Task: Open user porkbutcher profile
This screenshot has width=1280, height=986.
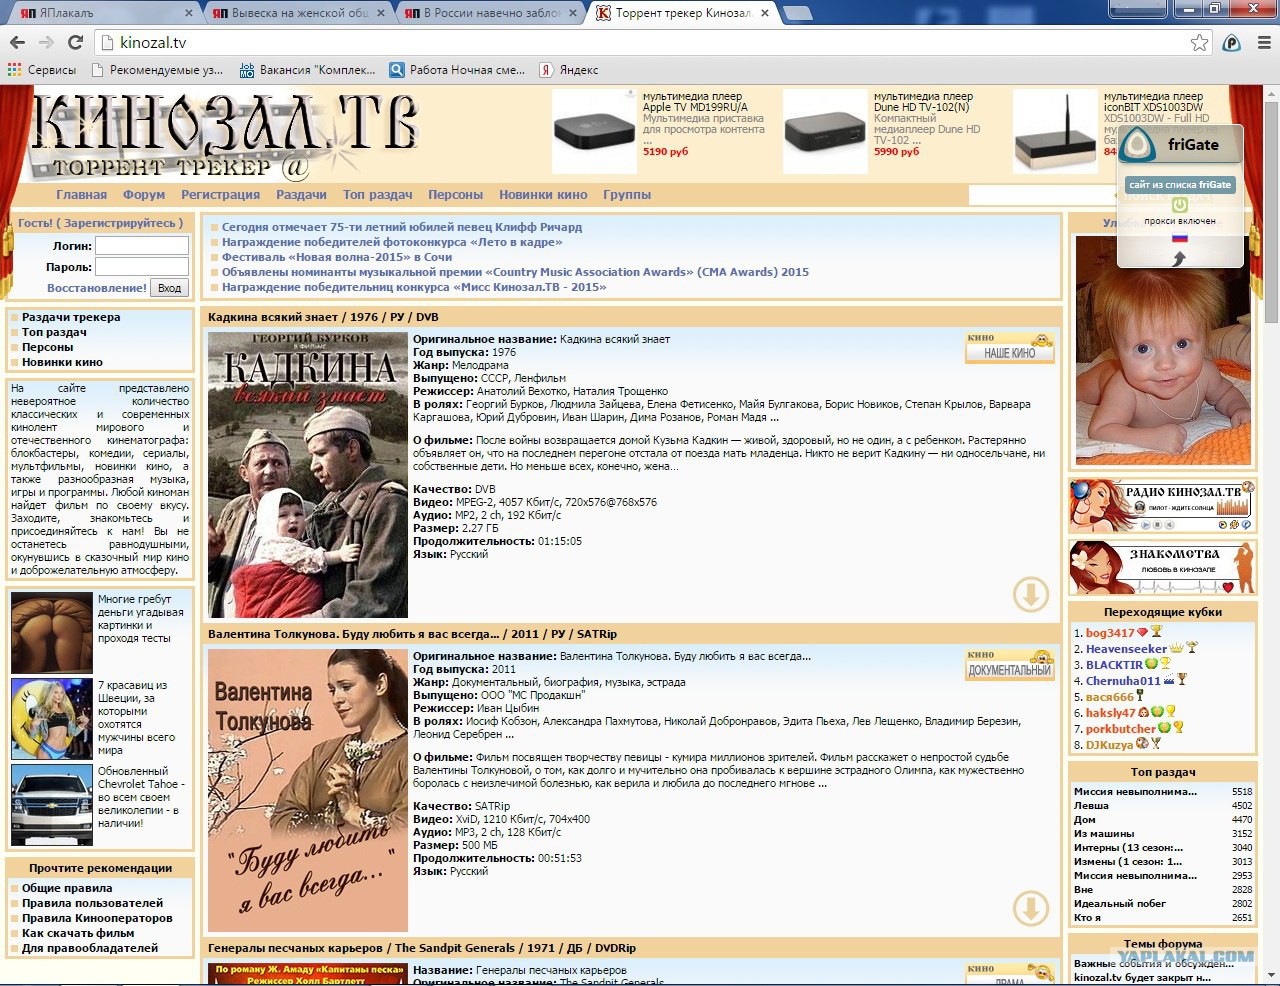Action: [1121, 729]
